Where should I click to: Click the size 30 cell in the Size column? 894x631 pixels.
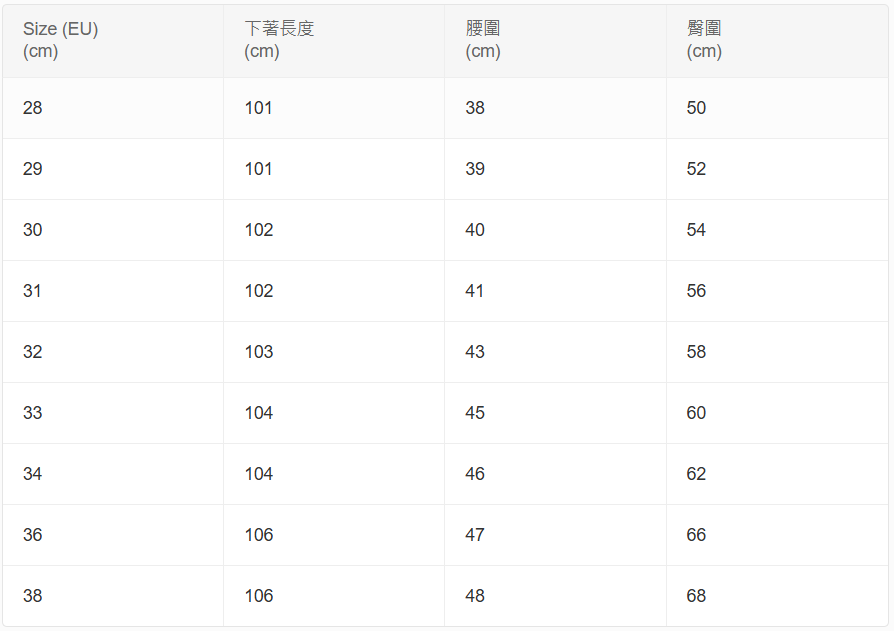(33, 230)
